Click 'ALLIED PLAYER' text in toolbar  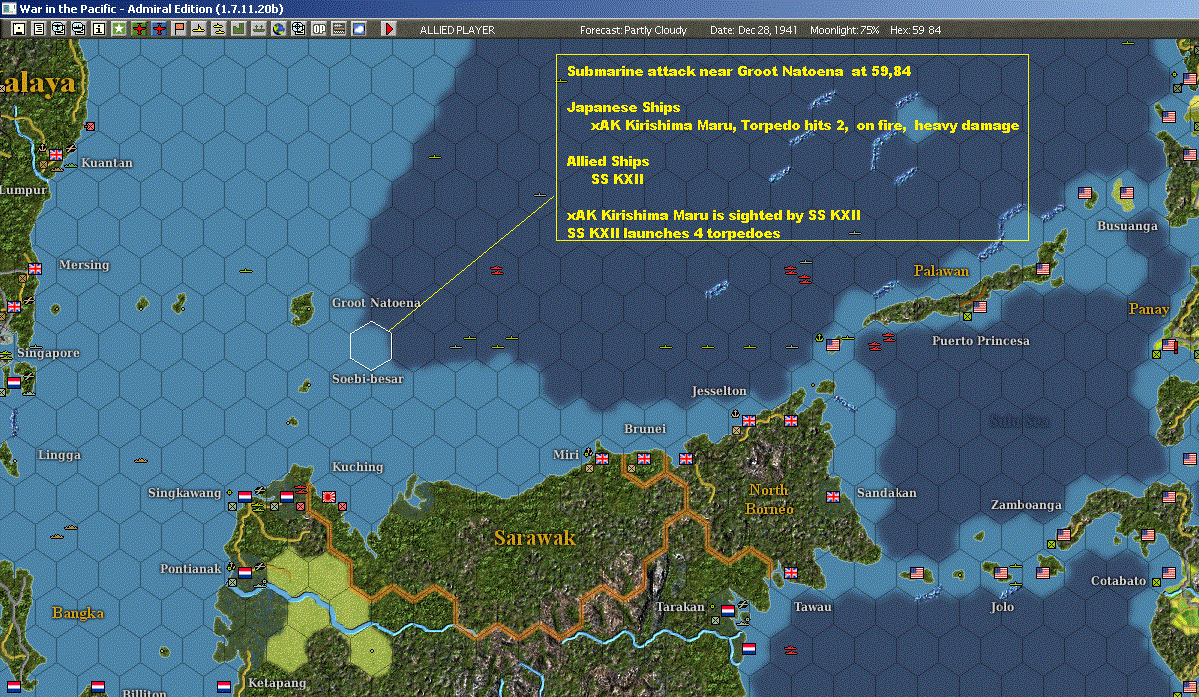pos(457,30)
